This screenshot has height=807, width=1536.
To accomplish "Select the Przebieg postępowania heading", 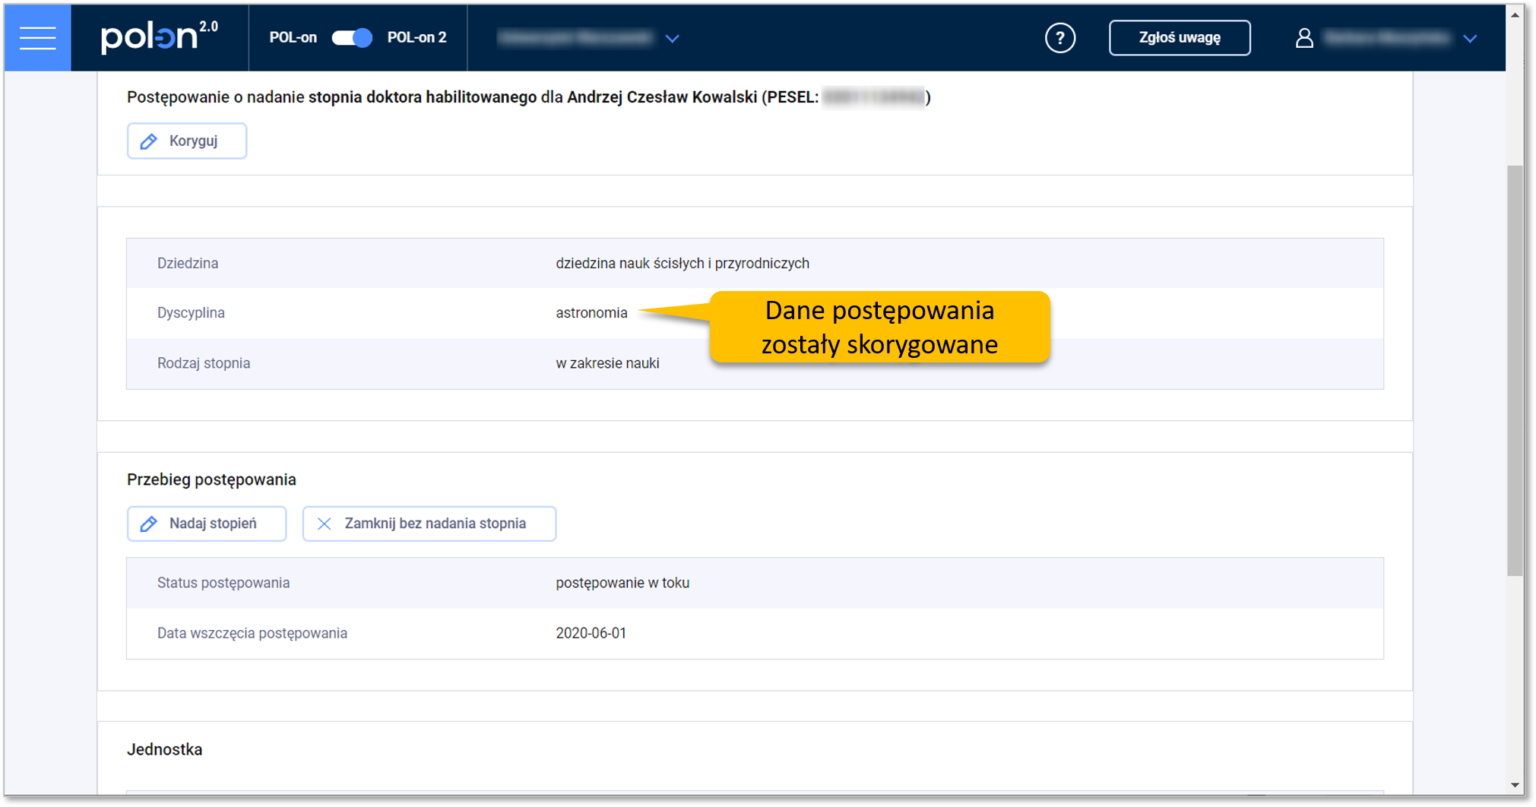I will click(212, 480).
